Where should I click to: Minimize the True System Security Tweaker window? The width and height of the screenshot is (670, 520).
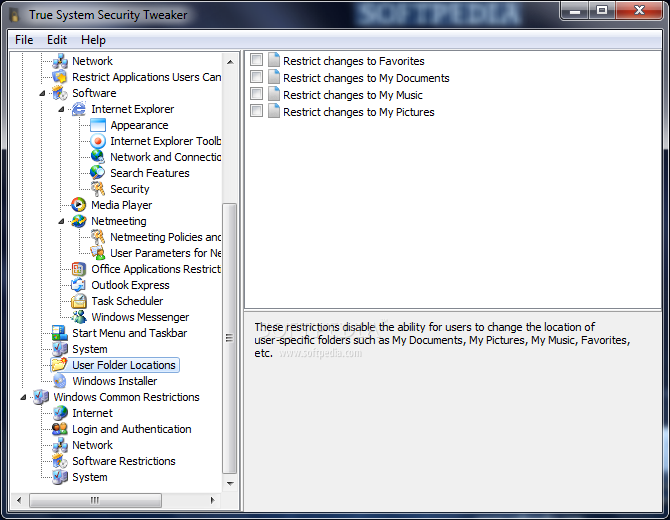575,11
